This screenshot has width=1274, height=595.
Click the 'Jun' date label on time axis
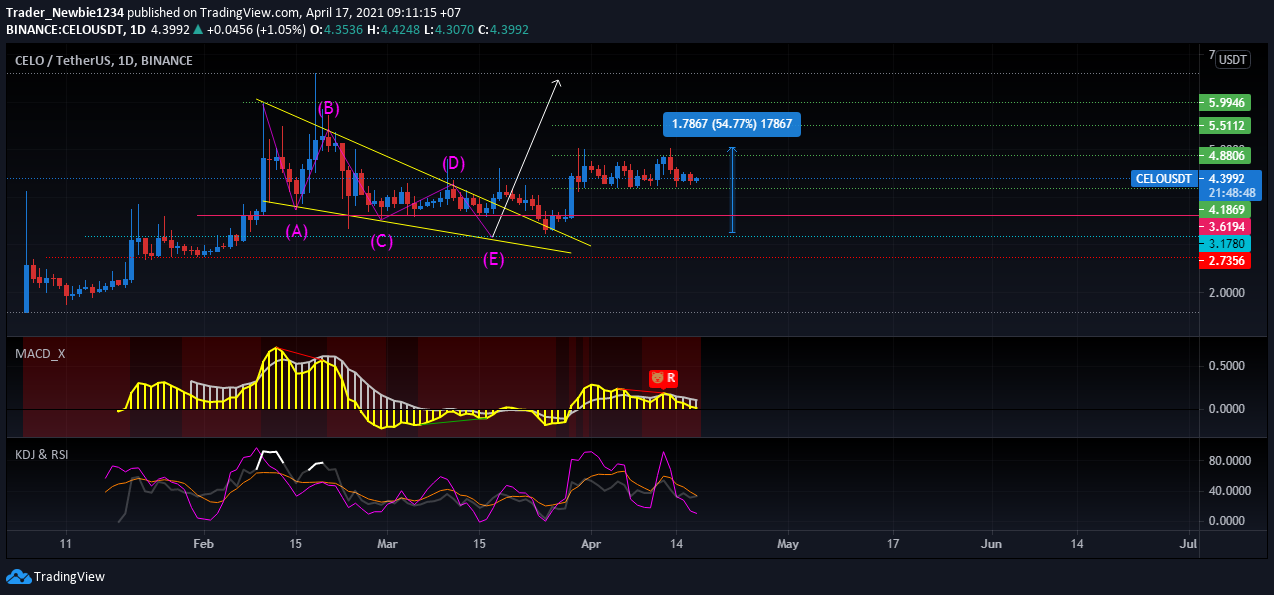pos(992,544)
